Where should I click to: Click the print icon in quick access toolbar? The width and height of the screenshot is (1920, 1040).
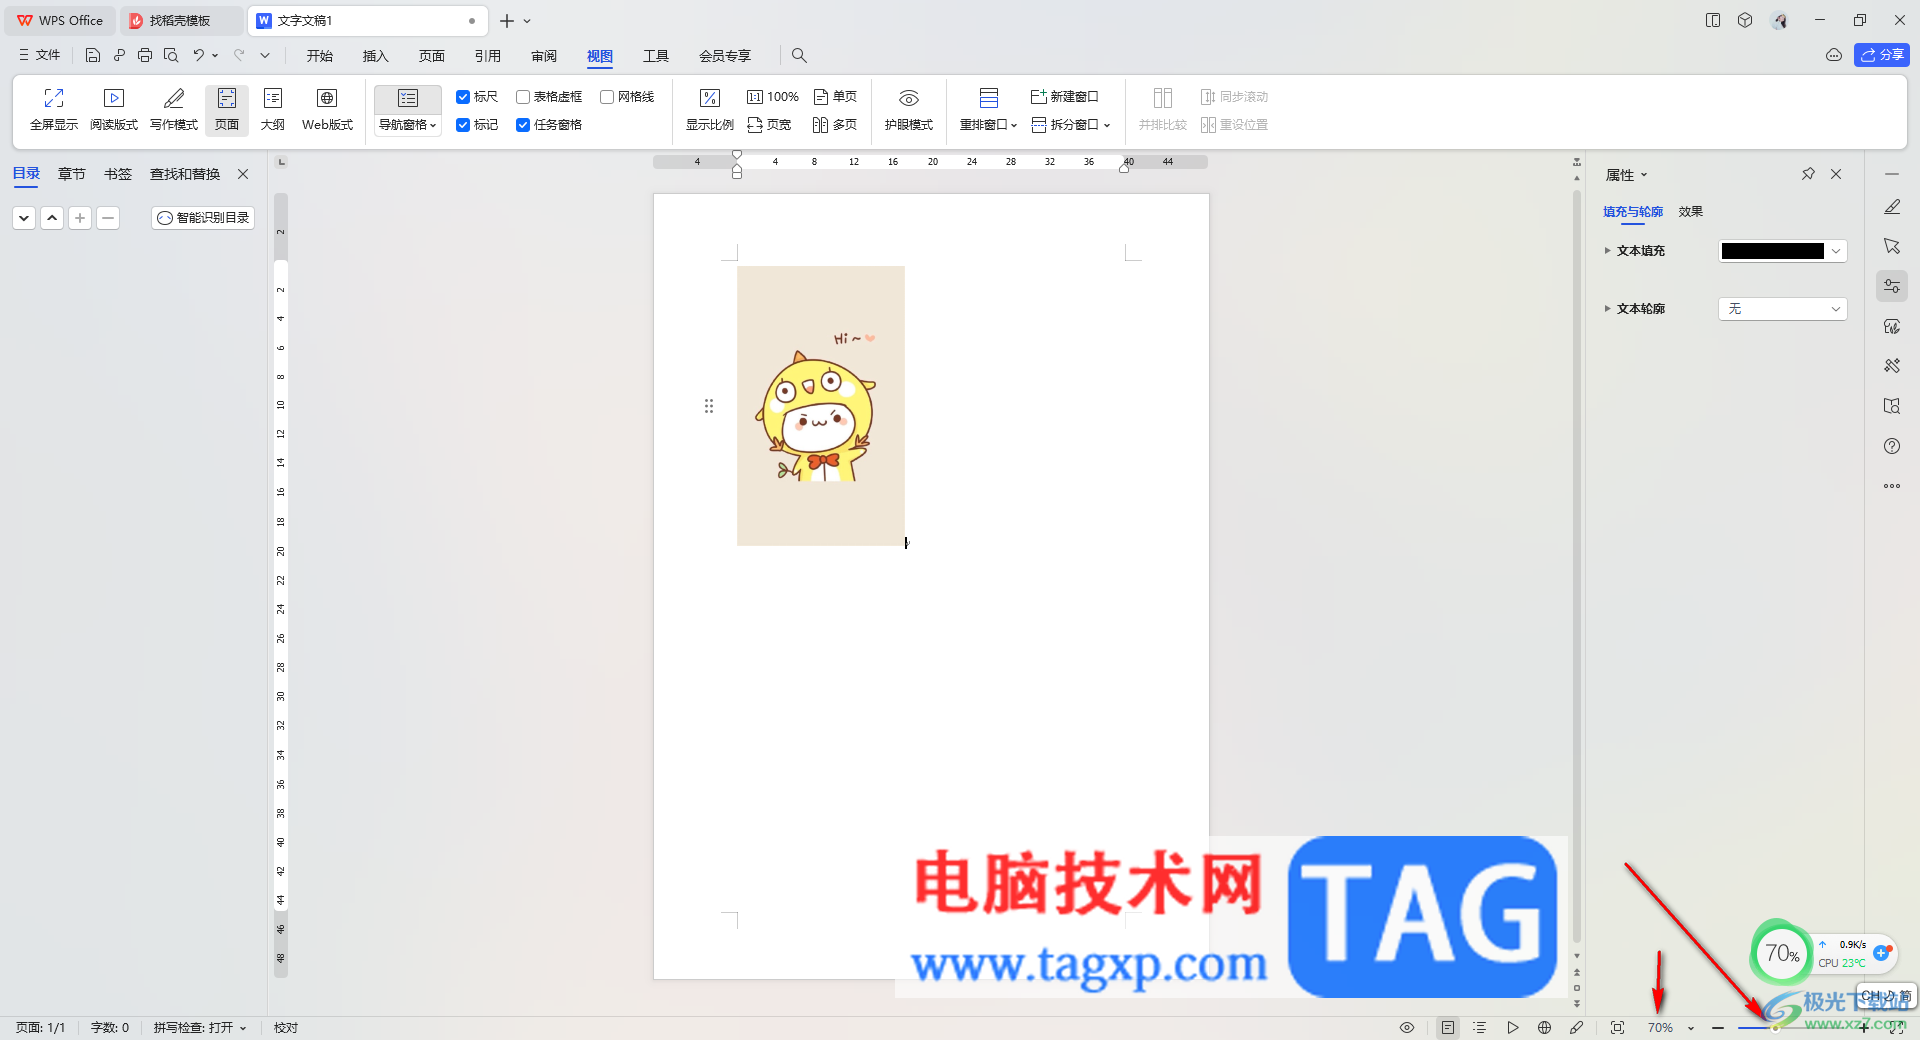coord(145,56)
